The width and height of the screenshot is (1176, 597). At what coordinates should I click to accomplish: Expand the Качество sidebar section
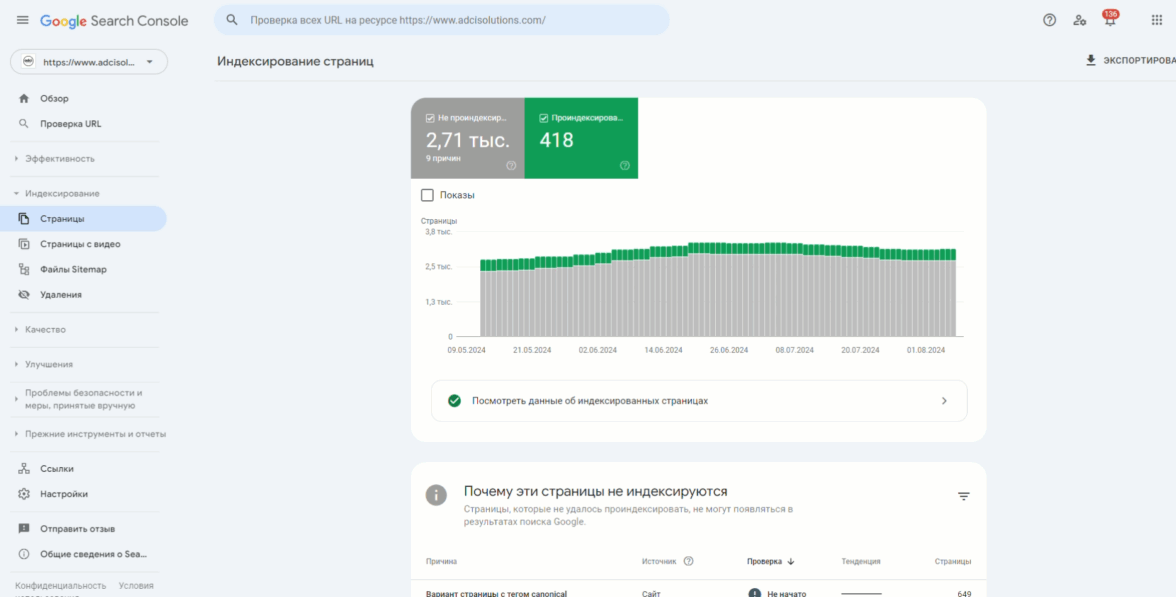(x=45, y=330)
